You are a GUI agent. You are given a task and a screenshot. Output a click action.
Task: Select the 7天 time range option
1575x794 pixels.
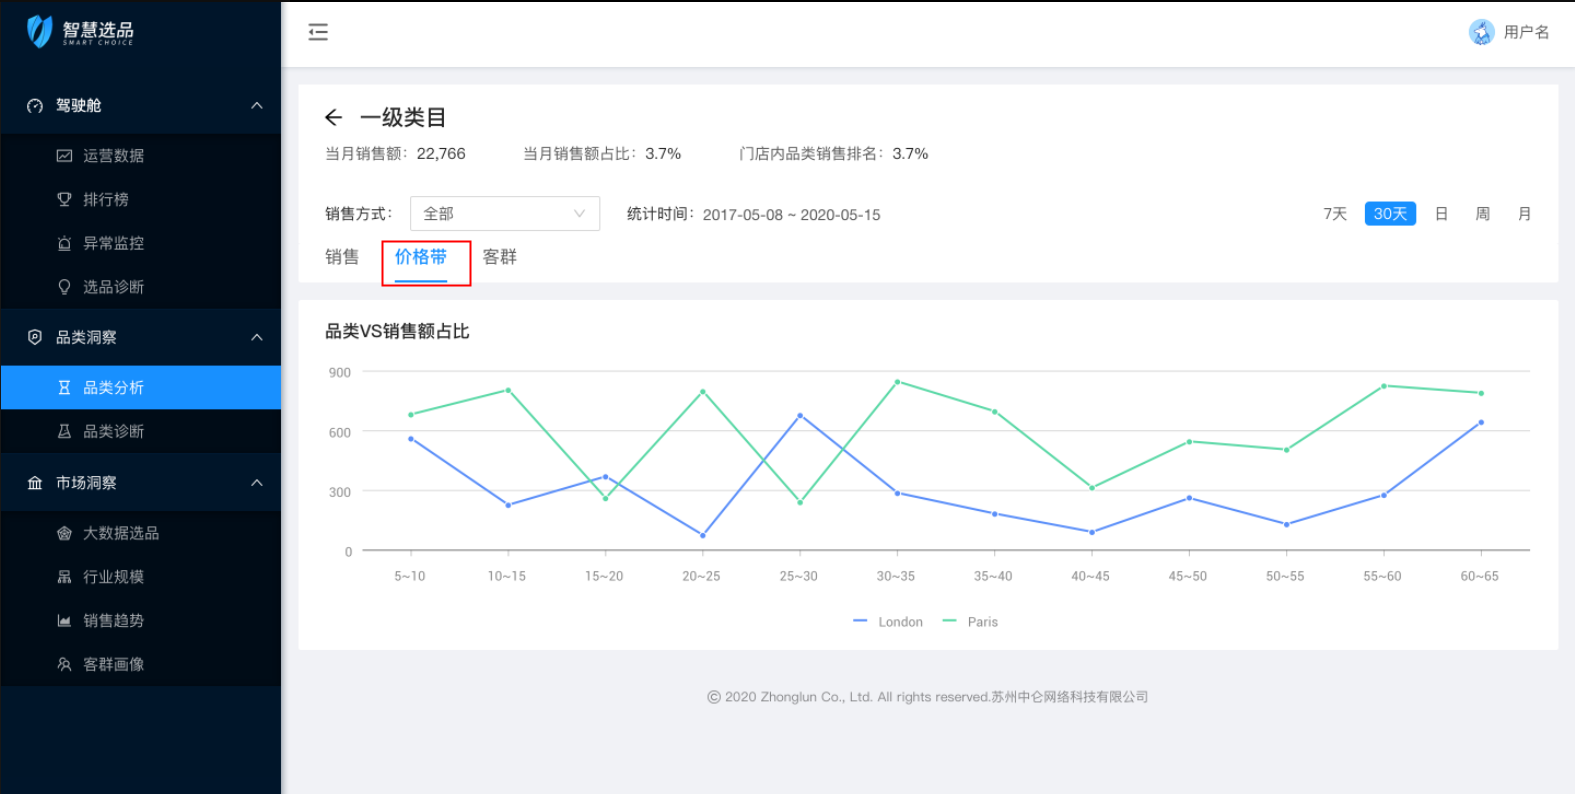coord(1335,214)
